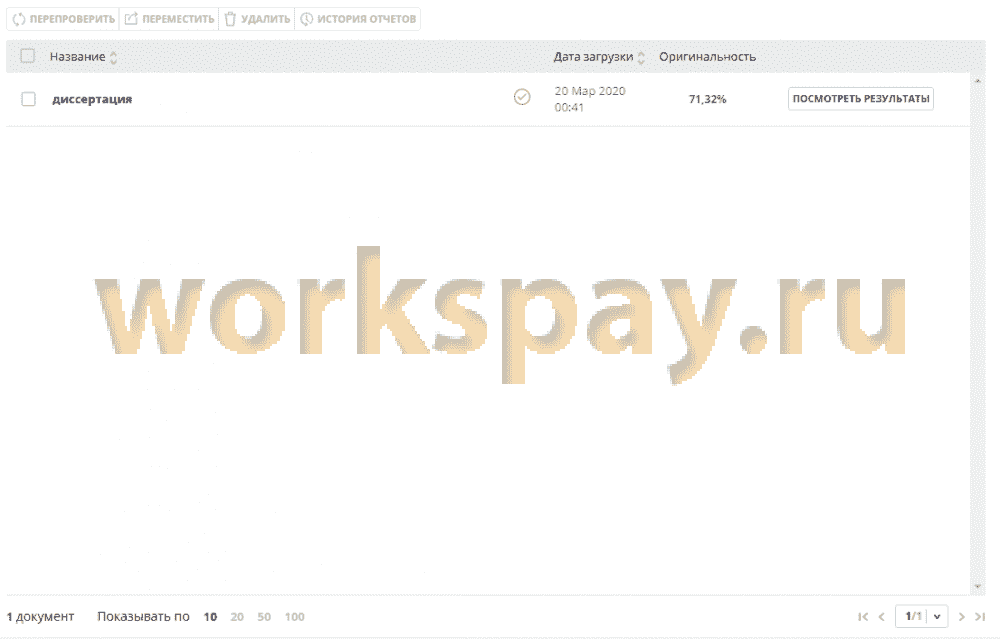1000x639 pixels.
Task: Click the Оригинальность column header
Action: tap(707, 57)
